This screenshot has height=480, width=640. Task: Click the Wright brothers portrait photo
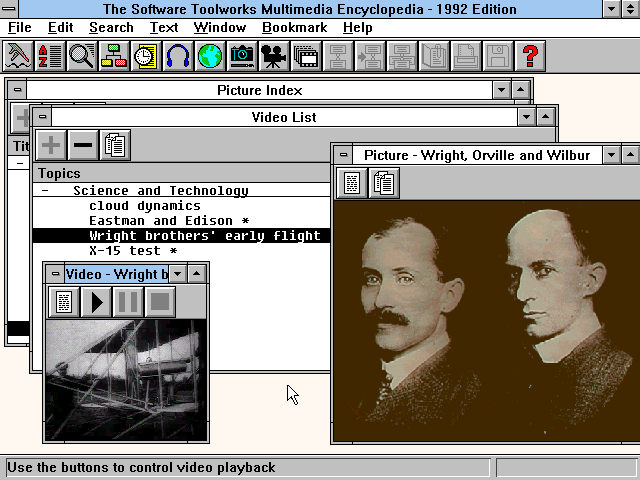[487, 321]
